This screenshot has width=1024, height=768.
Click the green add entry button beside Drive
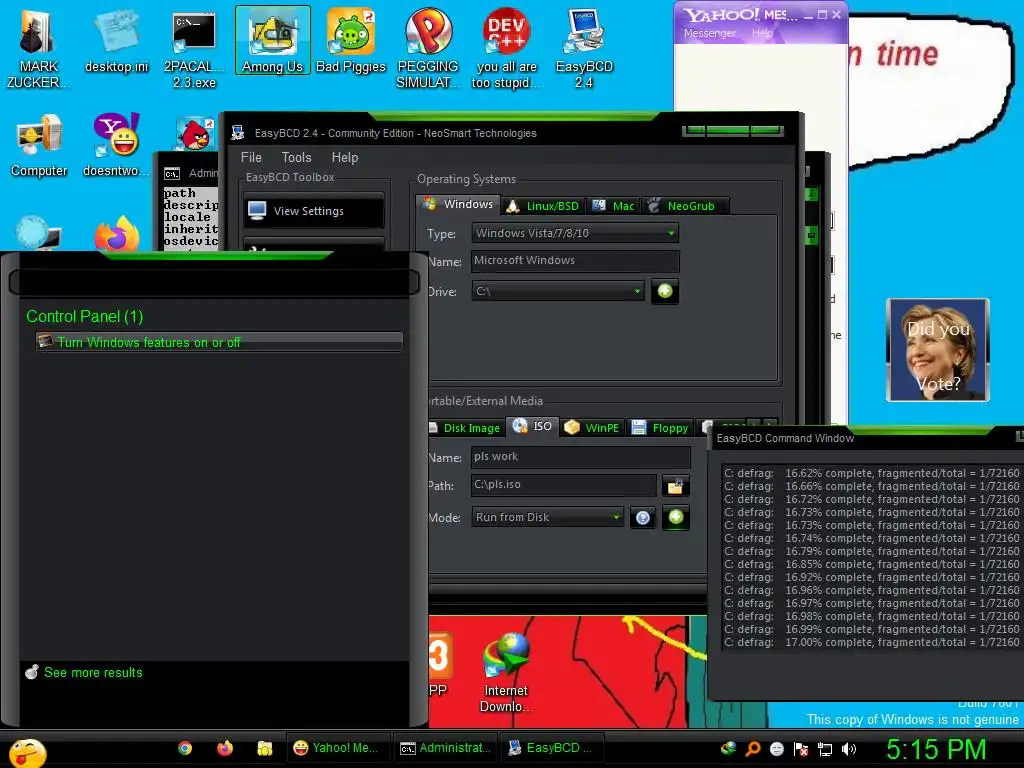point(665,291)
